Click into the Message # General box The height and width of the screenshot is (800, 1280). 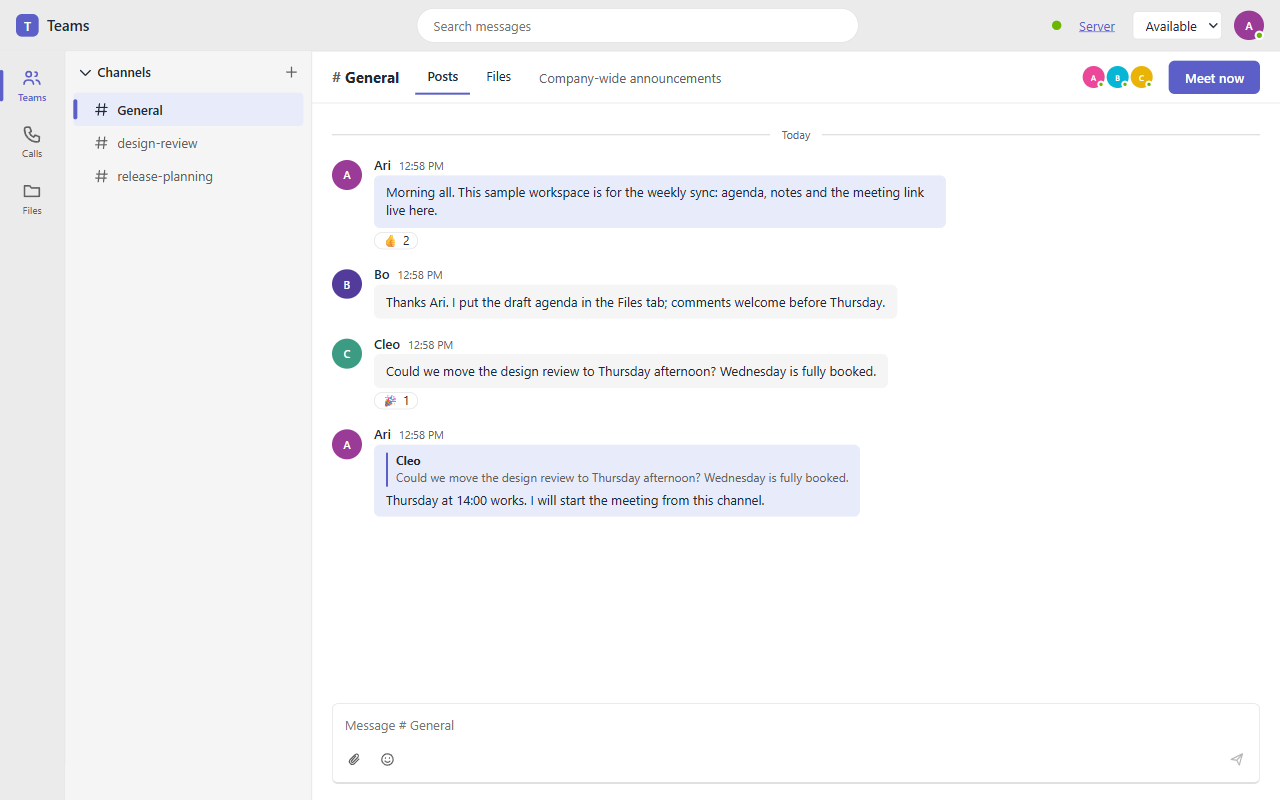tap(796, 725)
